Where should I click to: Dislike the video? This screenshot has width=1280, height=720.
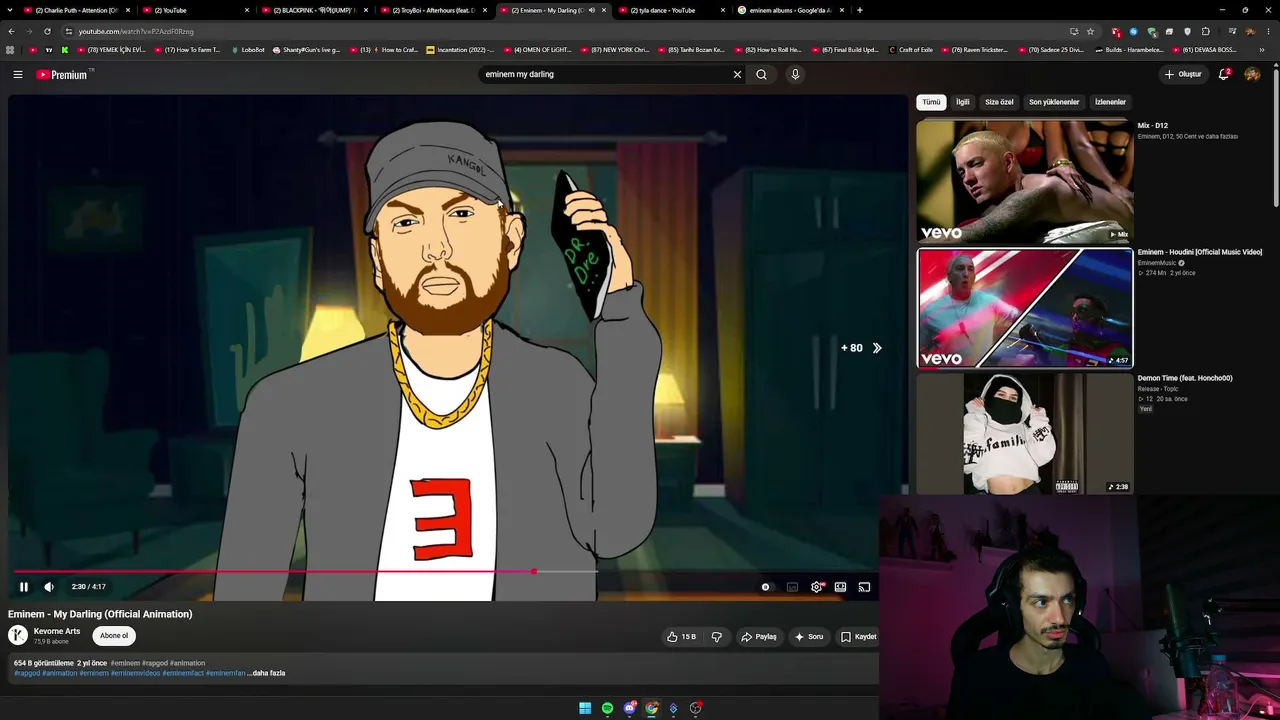pyautogui.click(x=716, y=637)
